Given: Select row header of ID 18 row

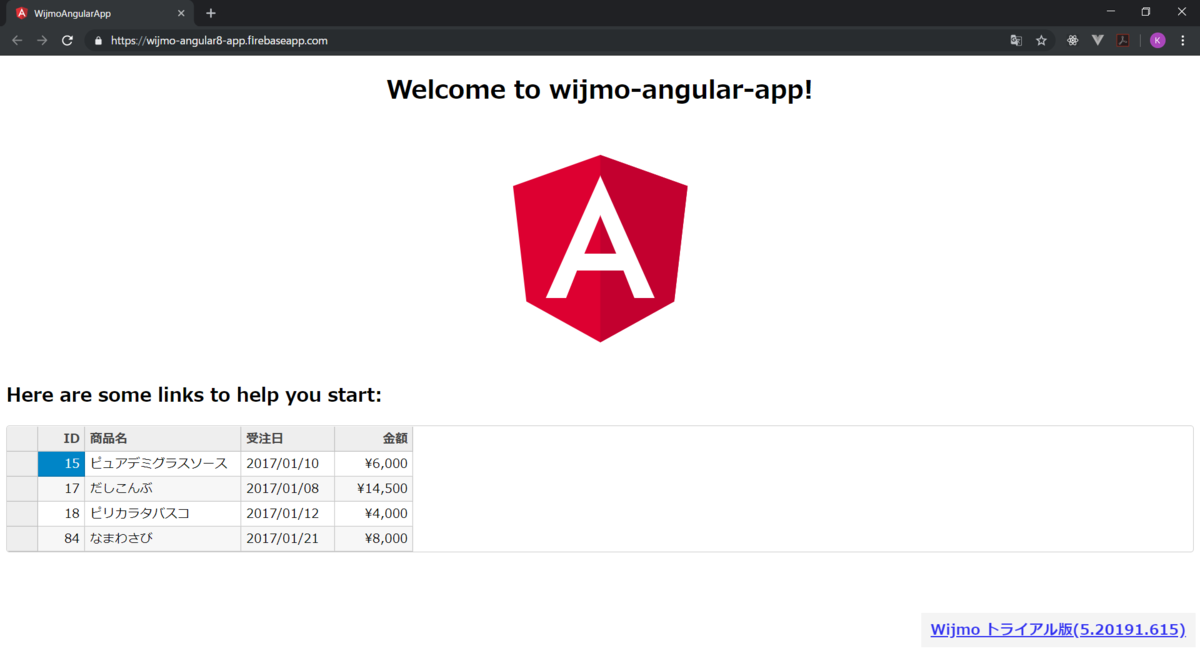Looking at the screenshot, I should 22,513.
